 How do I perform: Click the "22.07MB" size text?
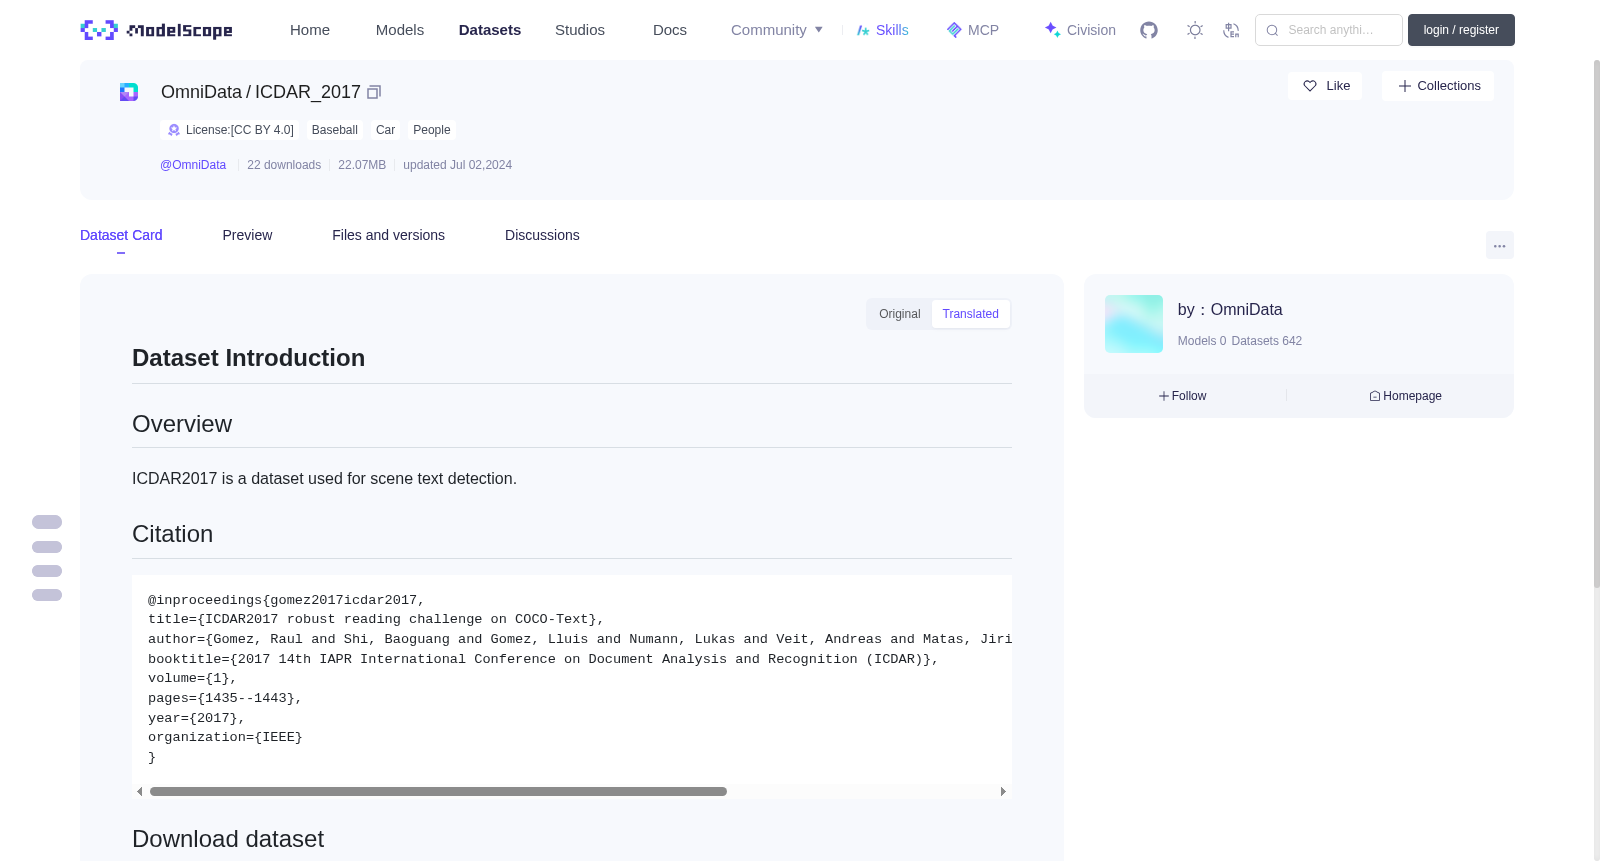pyautogui.click(x=362, y=165)
